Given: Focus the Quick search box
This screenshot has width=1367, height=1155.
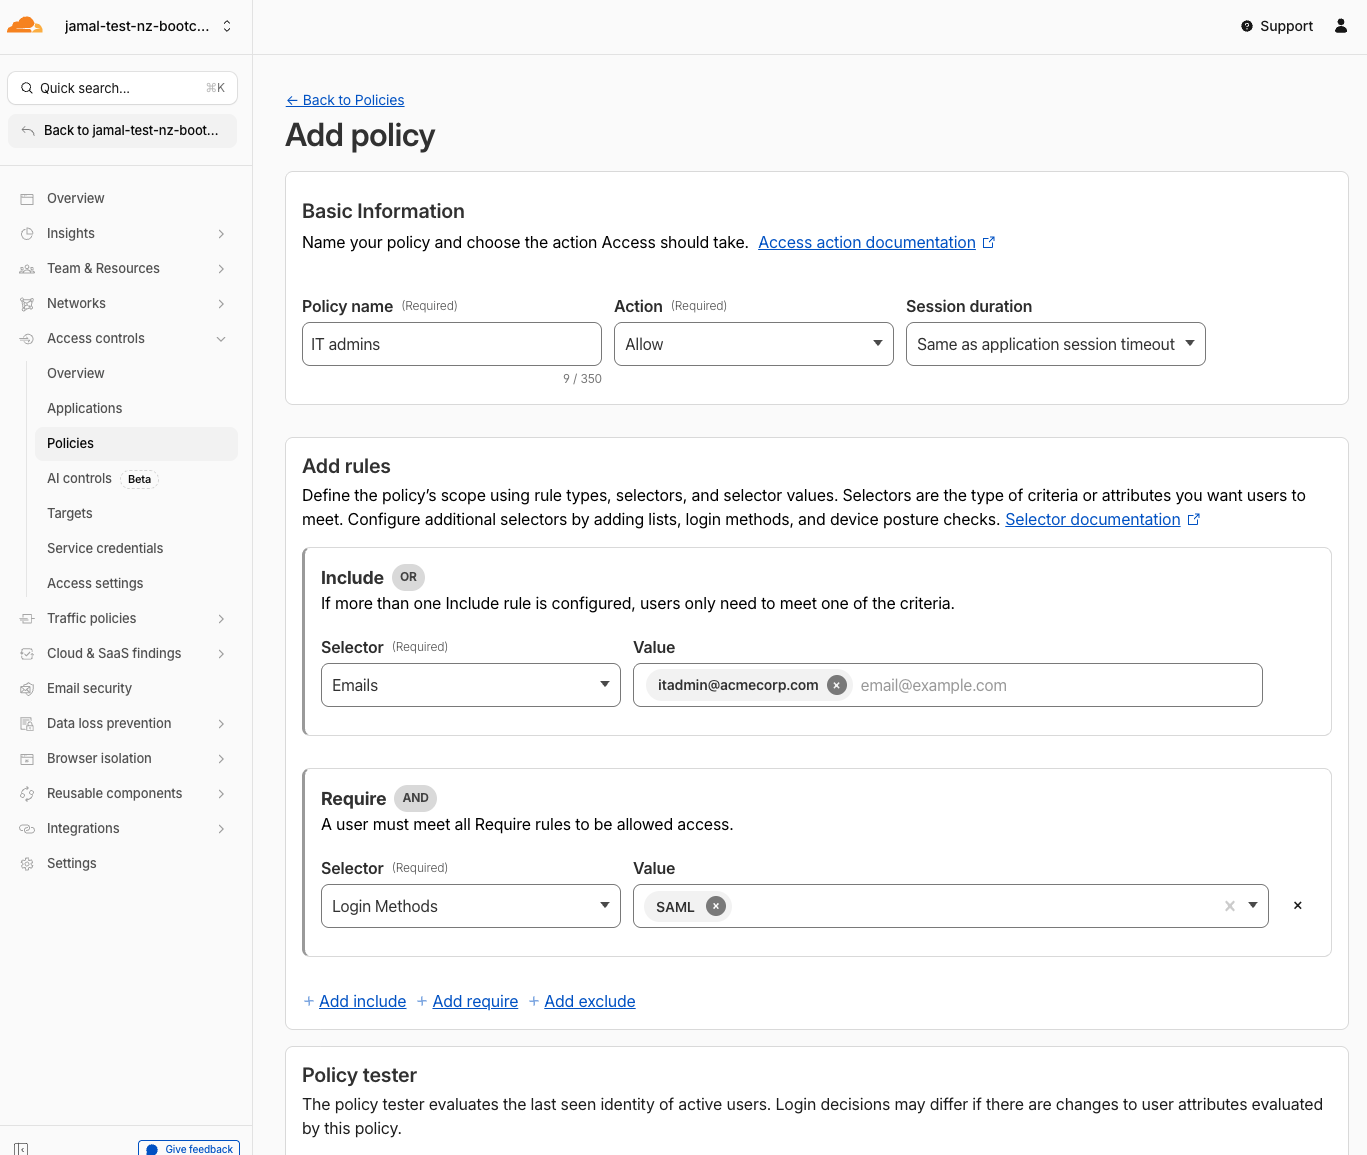Looking at the screenshot, I should coord(122,88).
